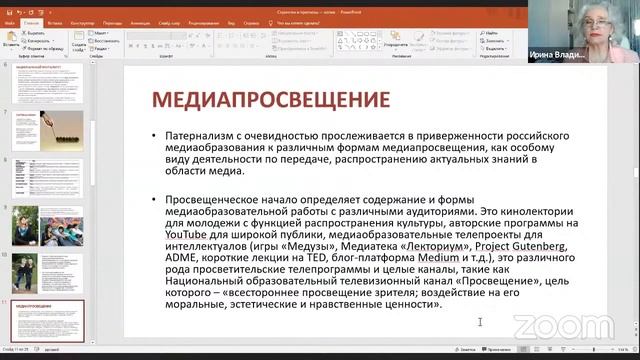Open the File (Файл) tab
This screenshot has width=640, height=360.
[10, 23]
